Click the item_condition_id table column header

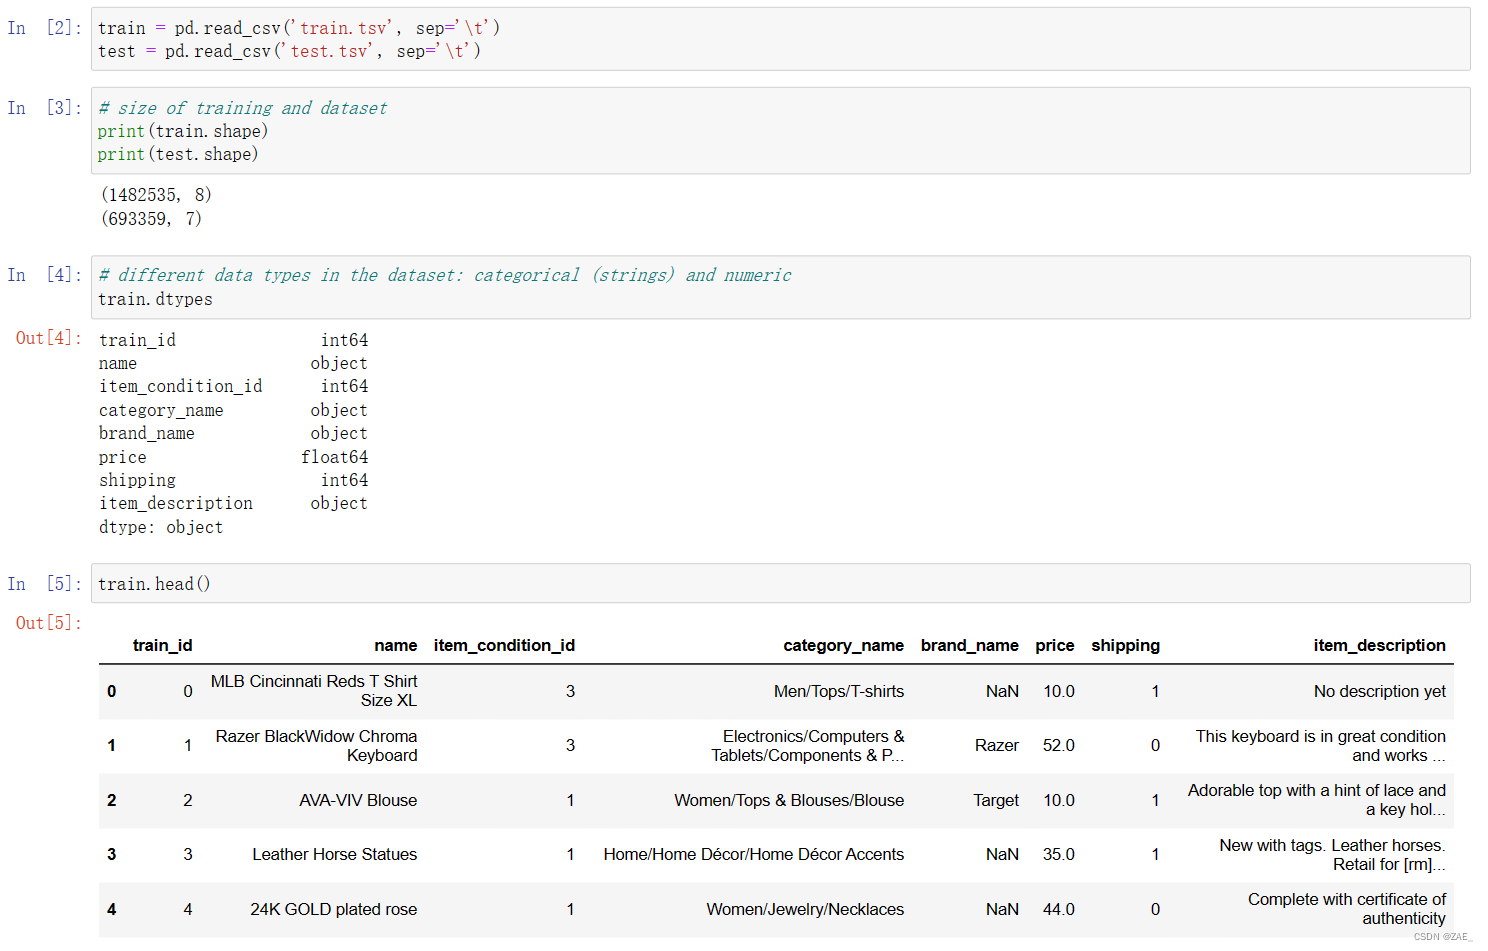[504, 645]
